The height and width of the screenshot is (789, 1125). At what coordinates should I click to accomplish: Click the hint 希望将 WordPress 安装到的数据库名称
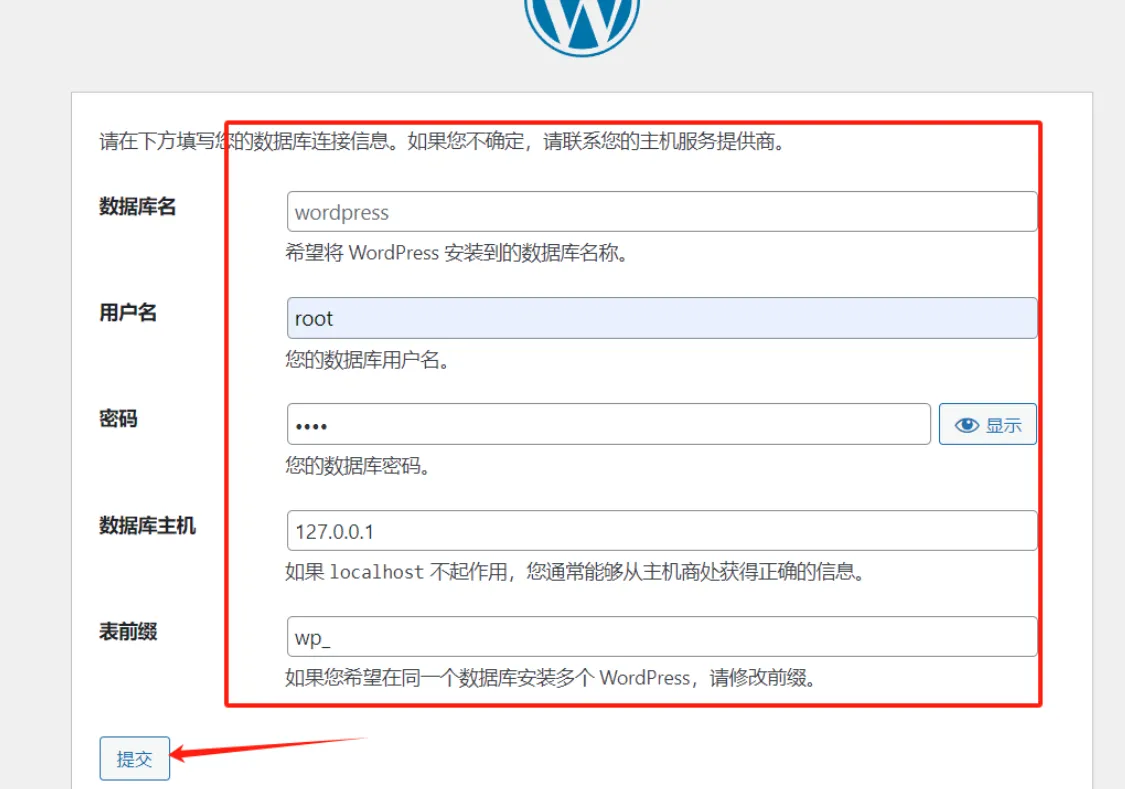click(457, 252)
